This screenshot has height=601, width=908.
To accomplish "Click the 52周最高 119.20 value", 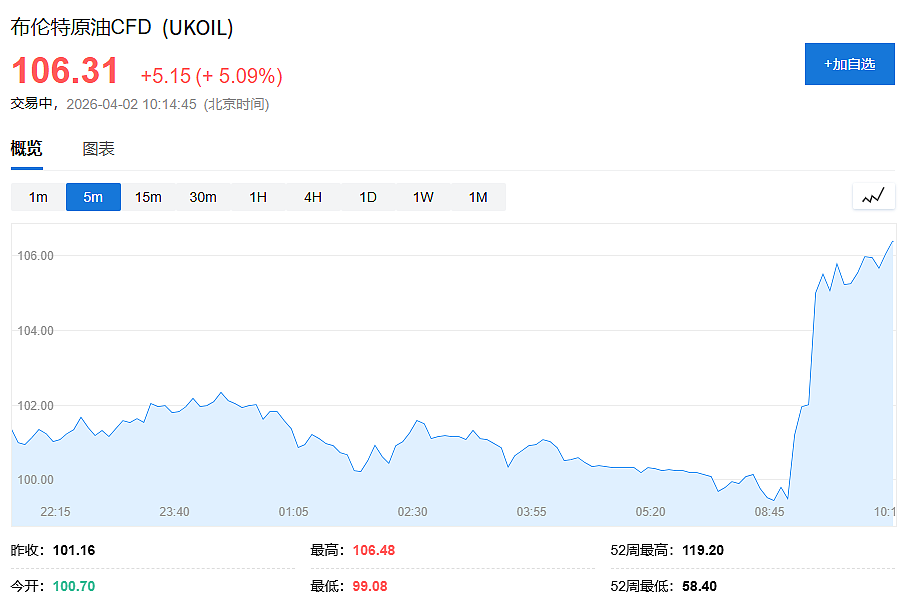I will [x=703, y=550].
